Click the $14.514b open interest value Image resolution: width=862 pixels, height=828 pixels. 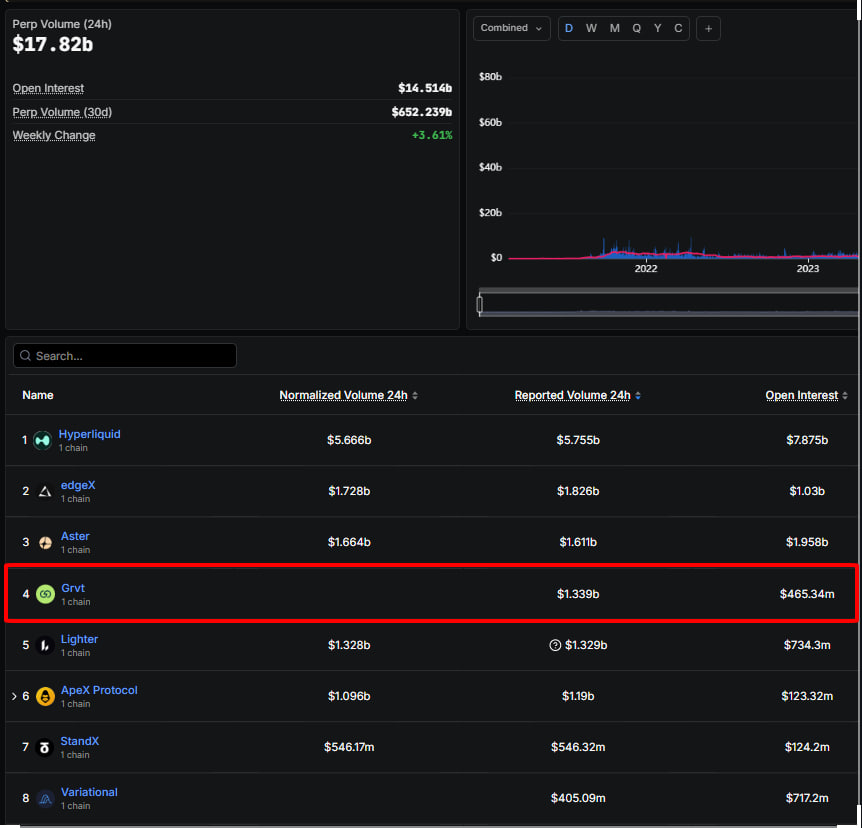(x=425, y=89)
